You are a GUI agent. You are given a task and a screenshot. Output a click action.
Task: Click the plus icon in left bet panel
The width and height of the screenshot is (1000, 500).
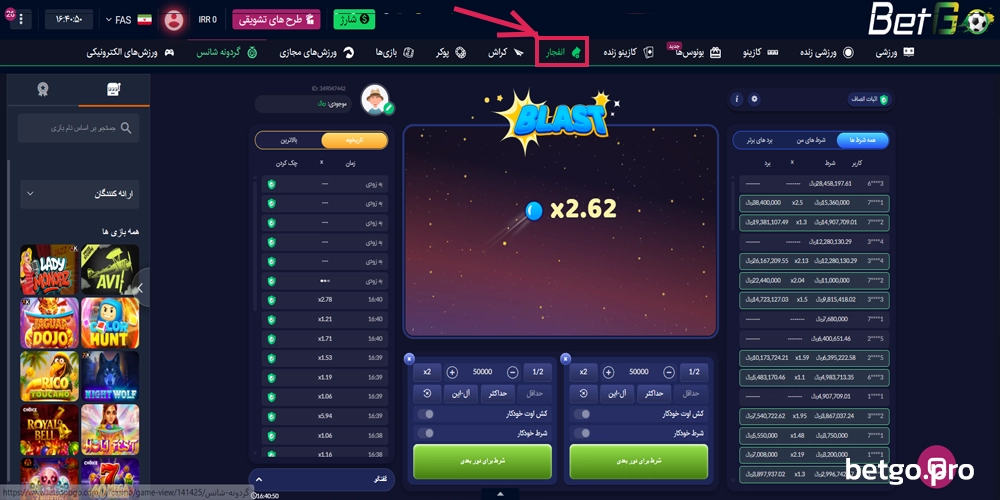pos(452,372)
